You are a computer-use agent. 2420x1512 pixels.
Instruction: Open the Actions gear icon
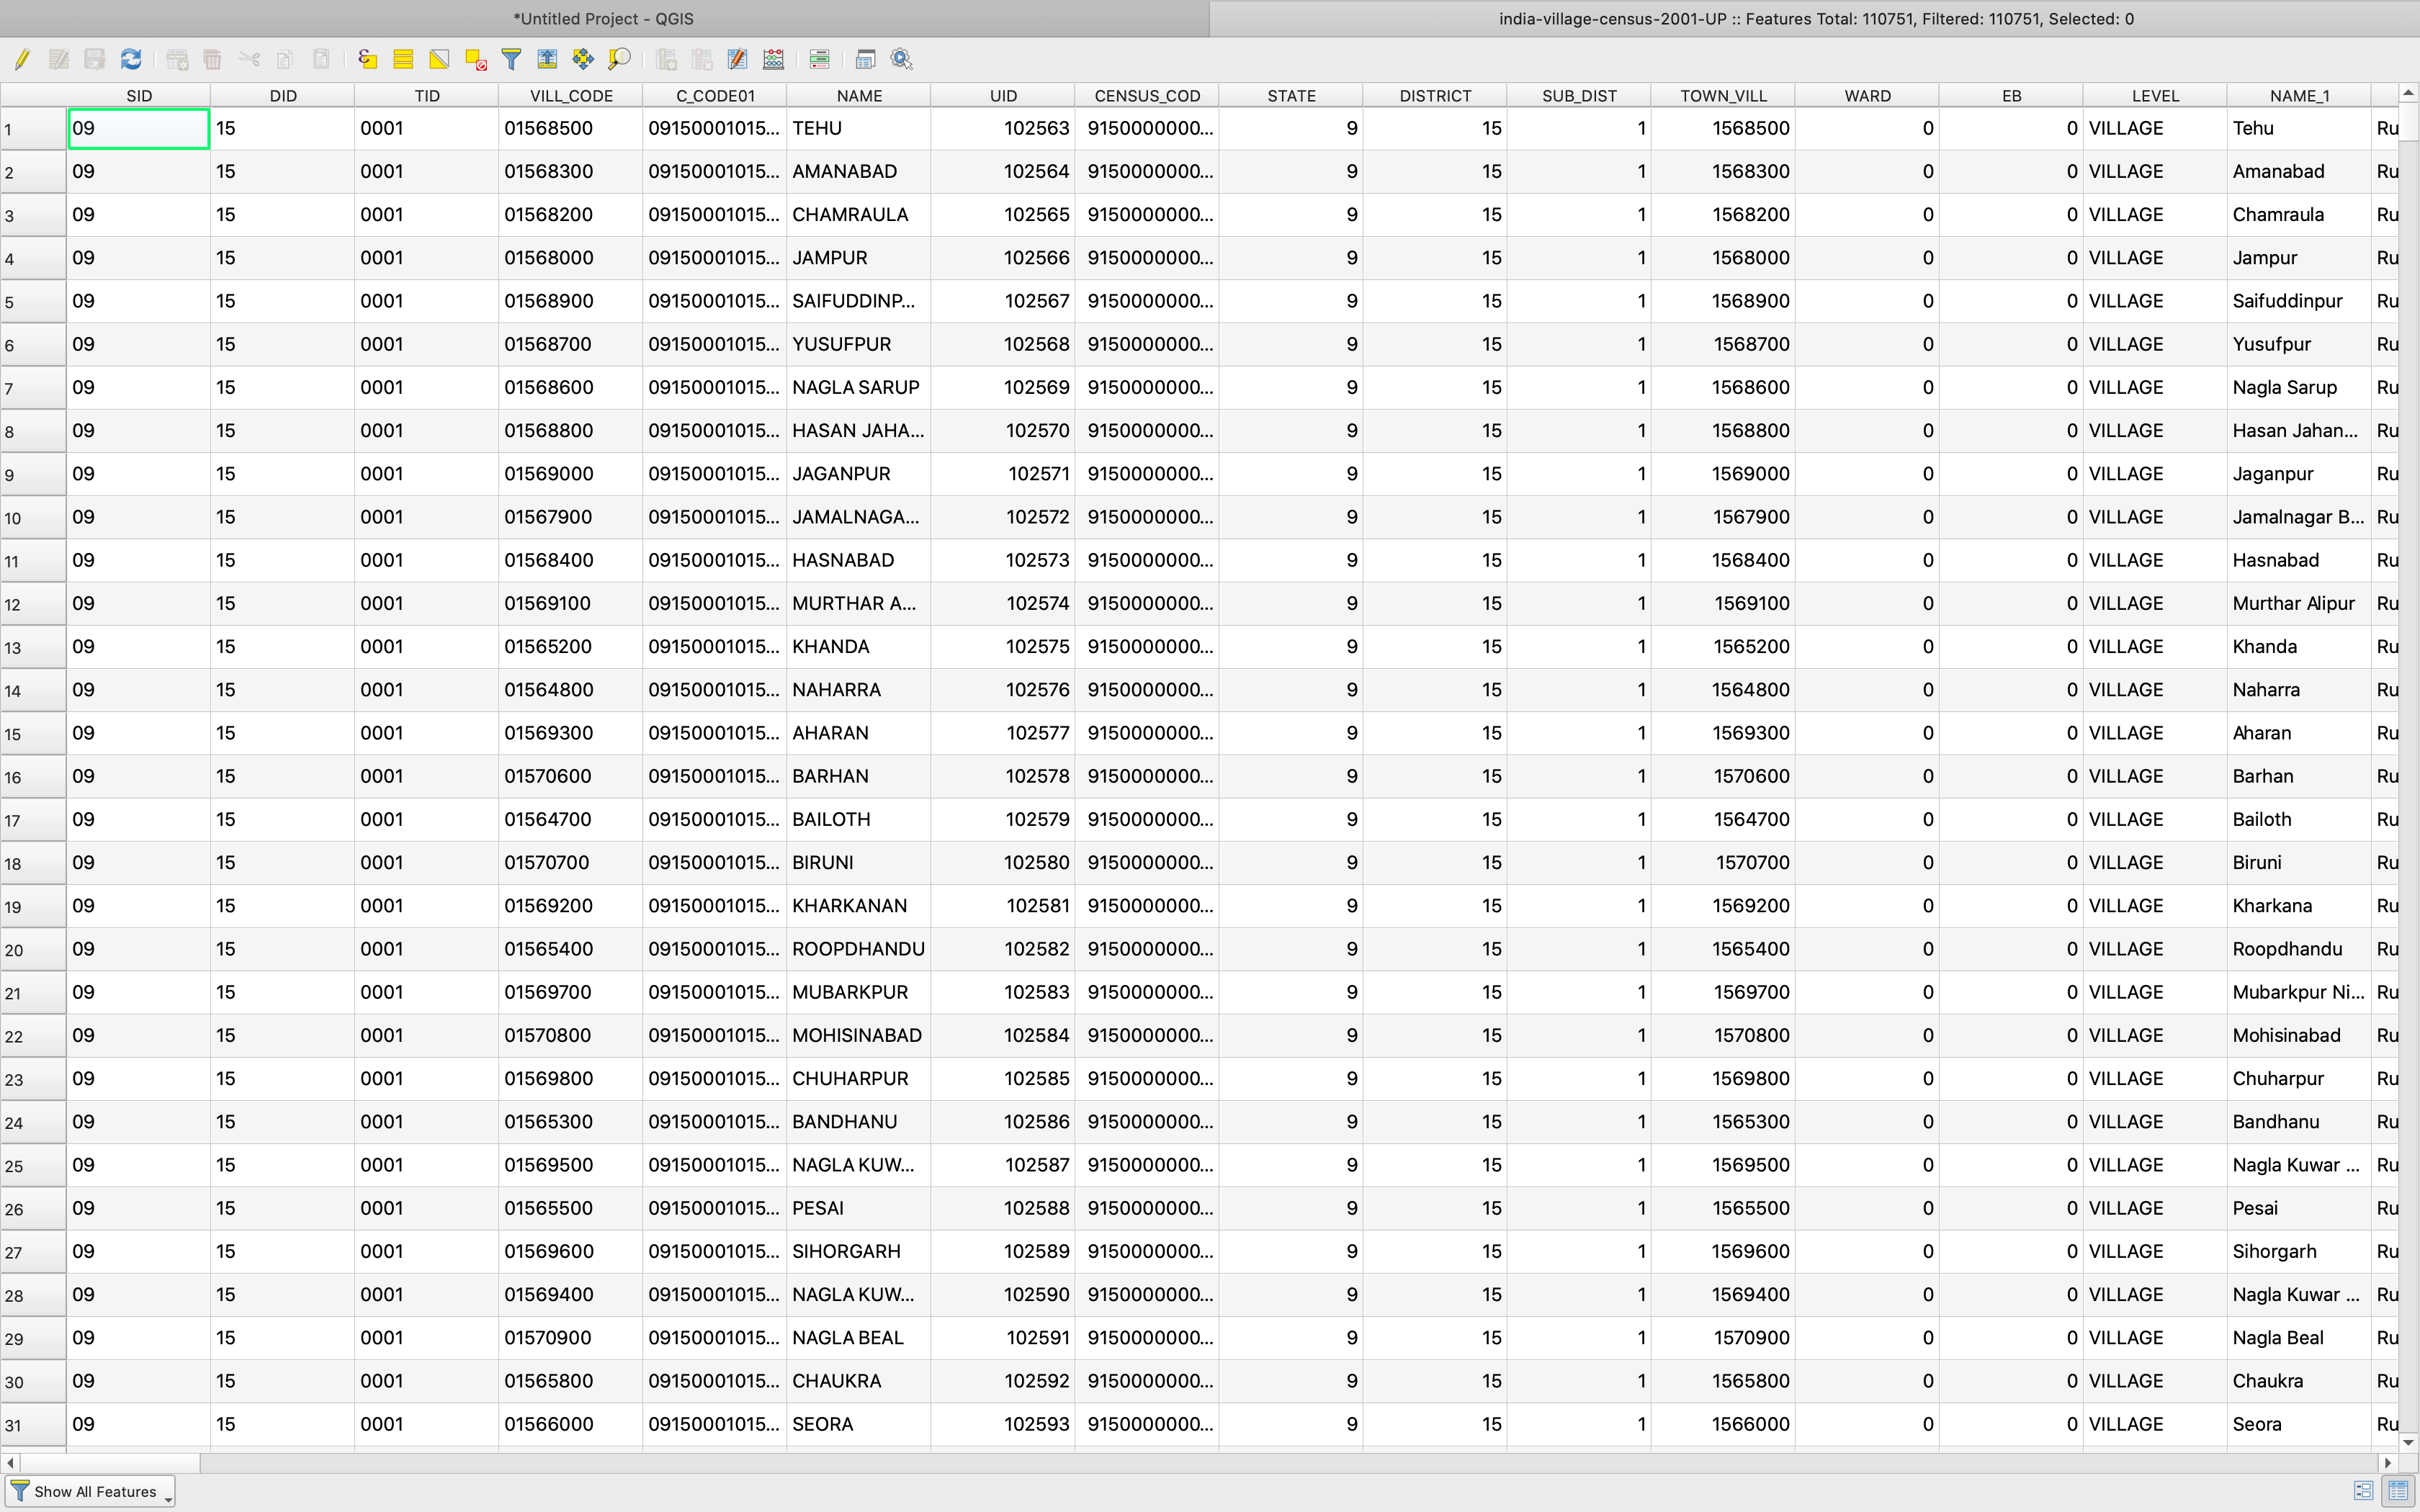coord(901,59)
